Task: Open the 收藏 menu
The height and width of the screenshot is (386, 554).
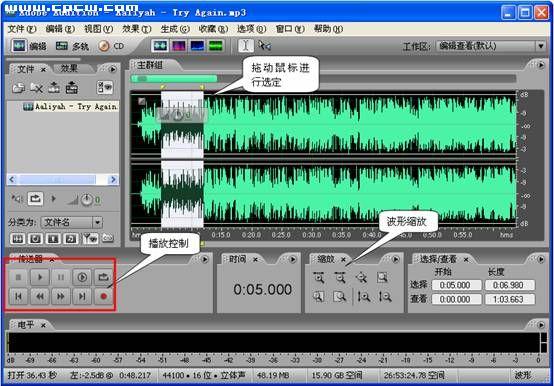Action: [213, 29]
